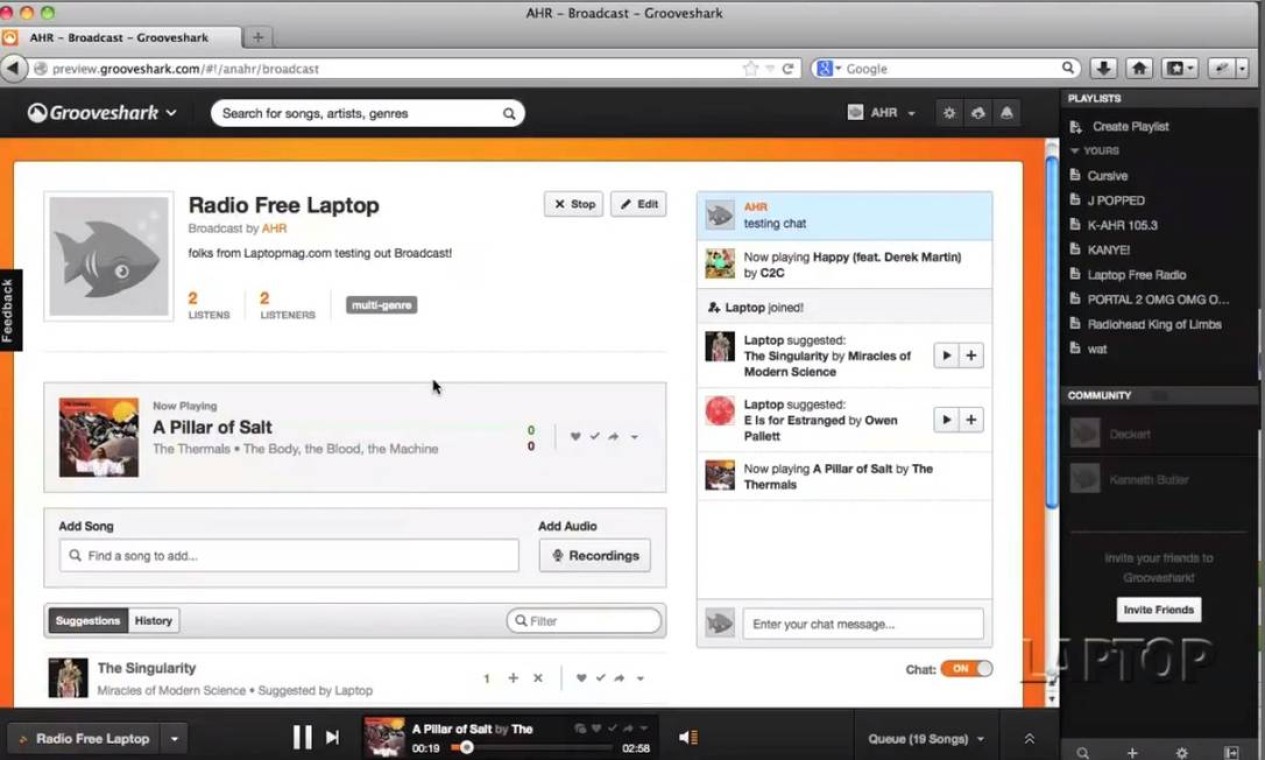Toggle the multi-genre tag

coord(381,305)
